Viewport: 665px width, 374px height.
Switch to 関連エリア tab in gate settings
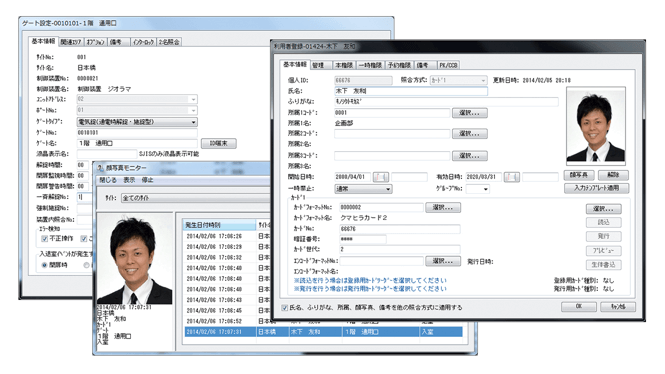[71, 42]
